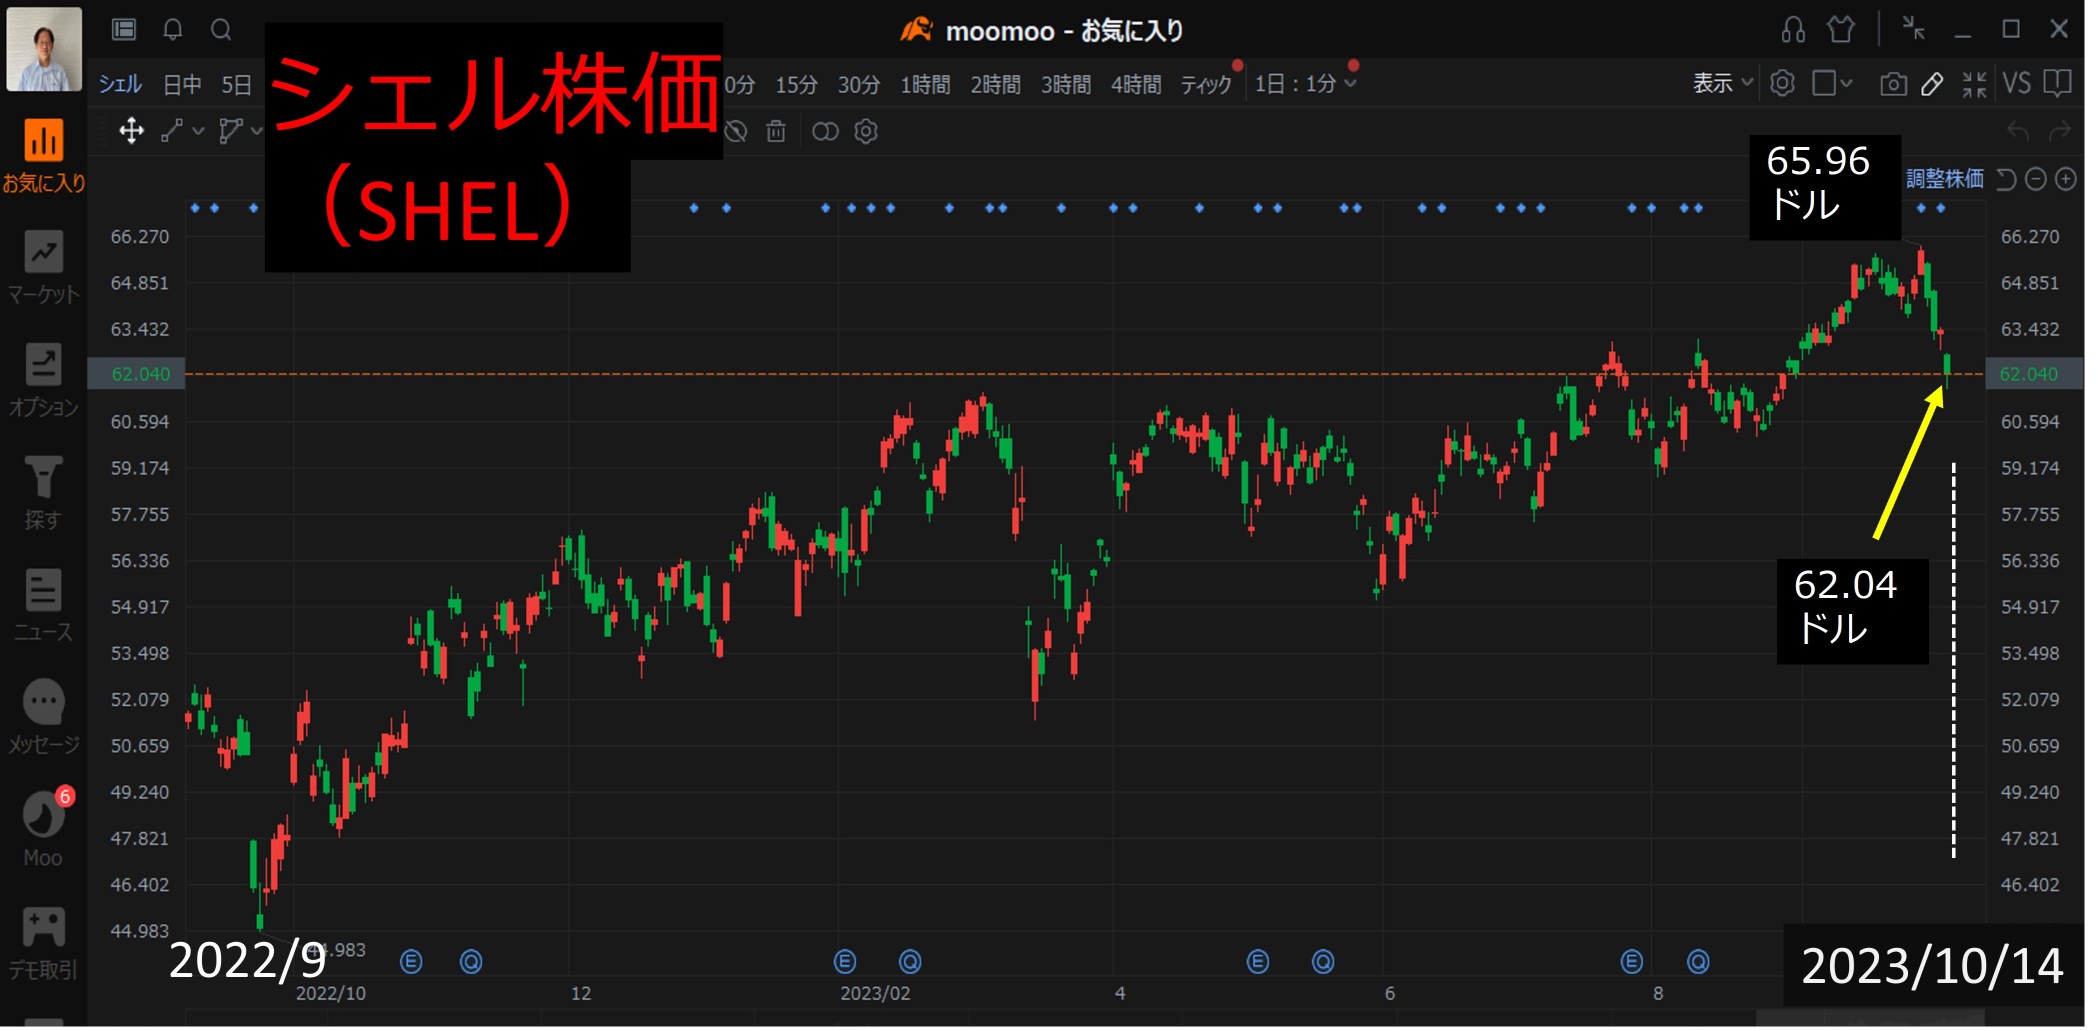
Task: Switch to the 5日 timeframe
Action: 236,85
